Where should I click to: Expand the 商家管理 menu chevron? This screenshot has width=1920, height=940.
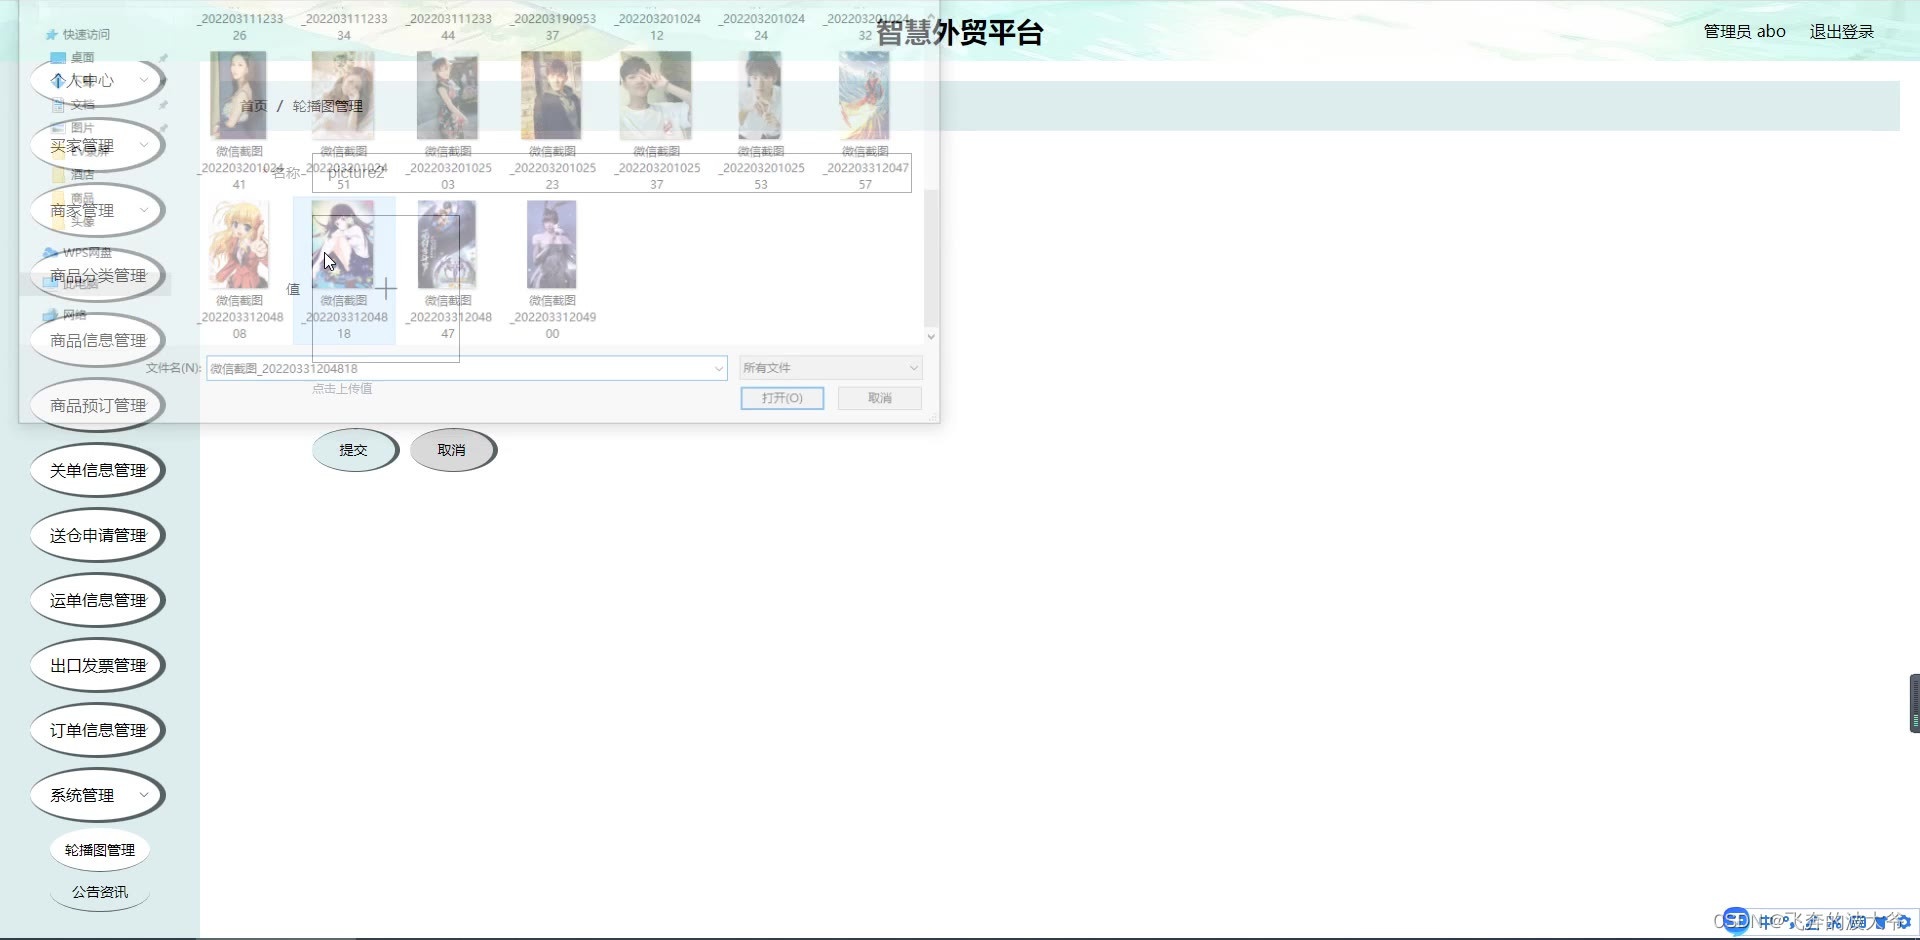tap(144, 210)
